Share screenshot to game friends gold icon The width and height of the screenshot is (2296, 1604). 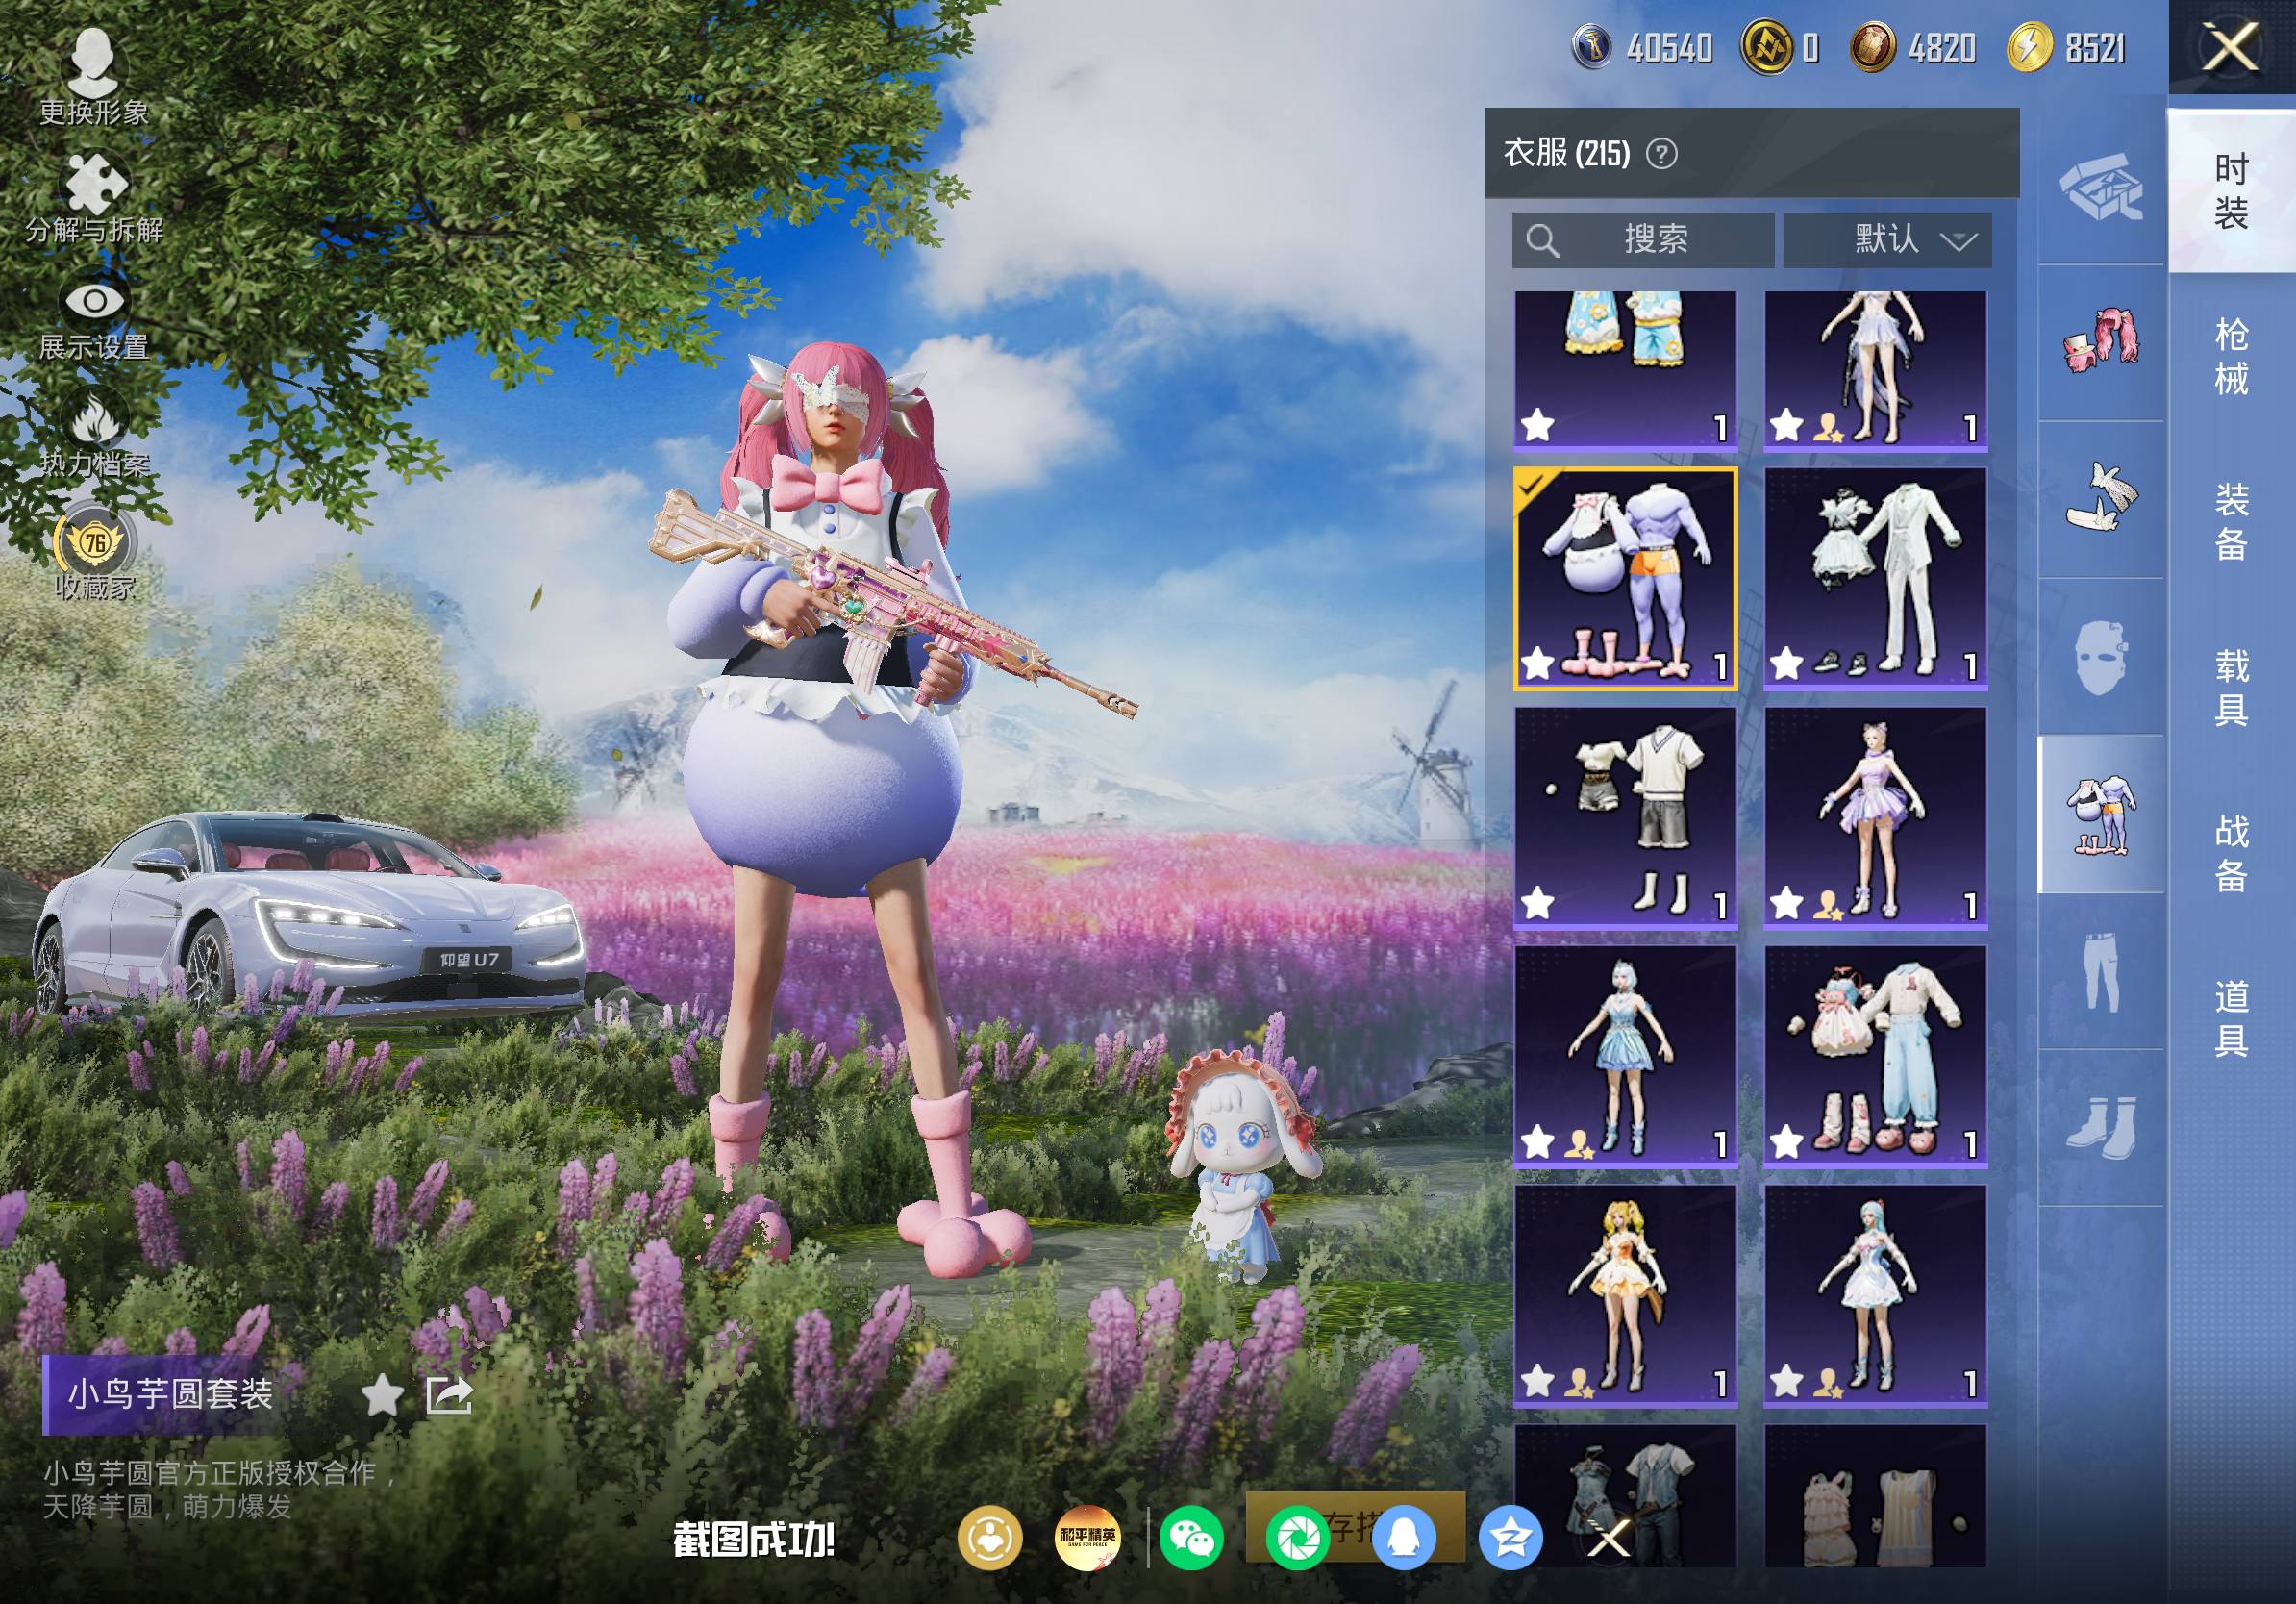pos(990,1538)
